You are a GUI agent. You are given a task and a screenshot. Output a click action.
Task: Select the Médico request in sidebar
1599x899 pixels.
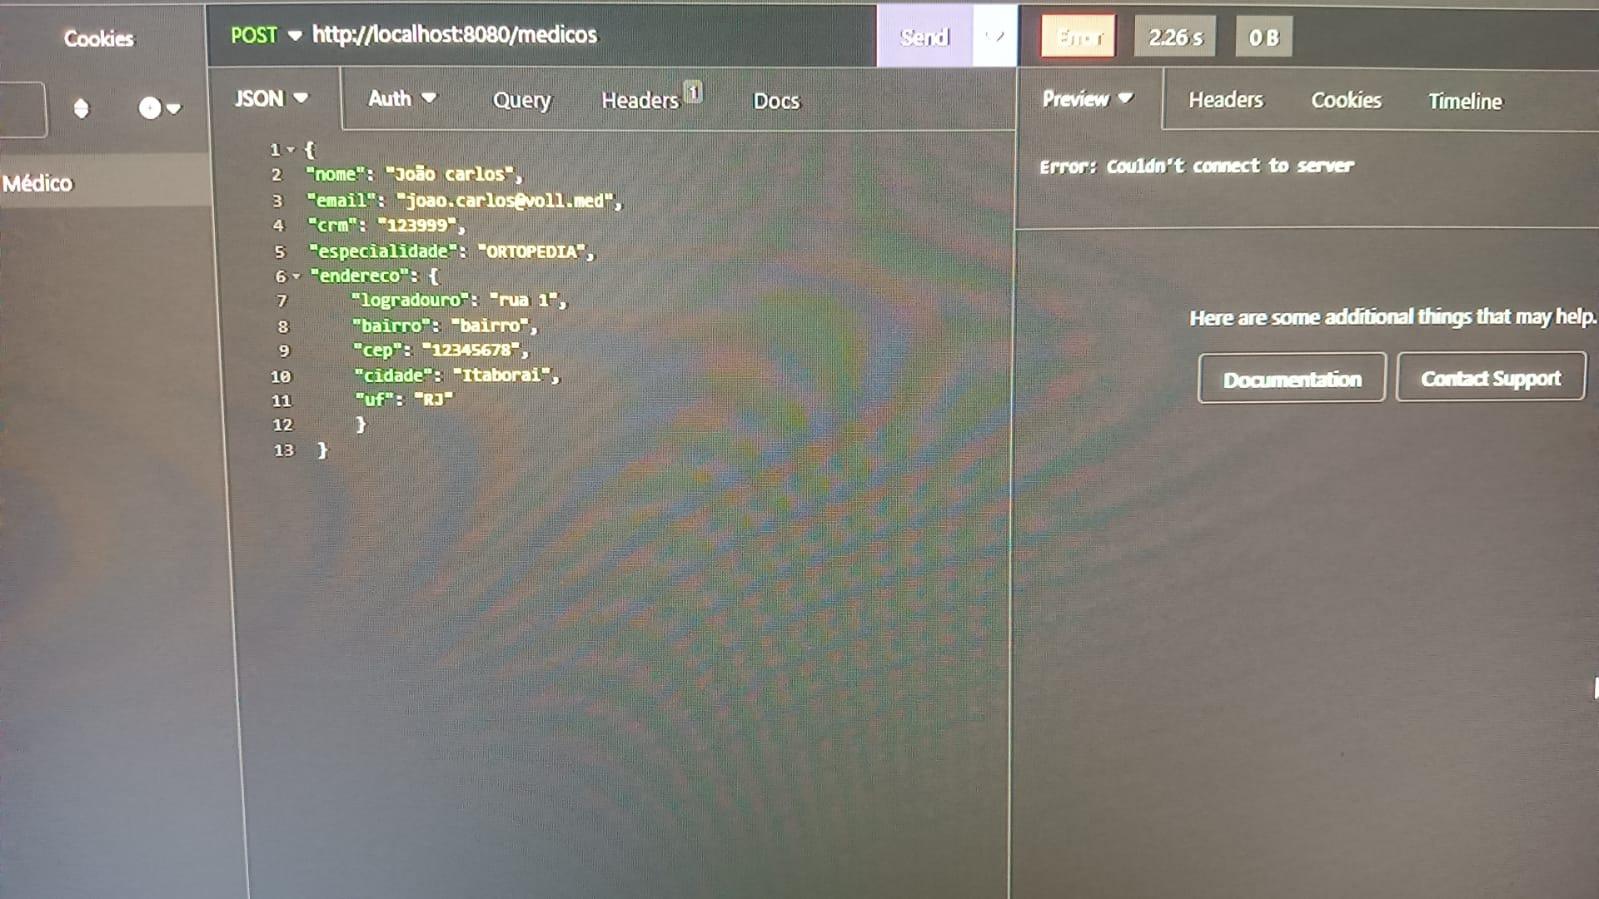click(104, 183)
